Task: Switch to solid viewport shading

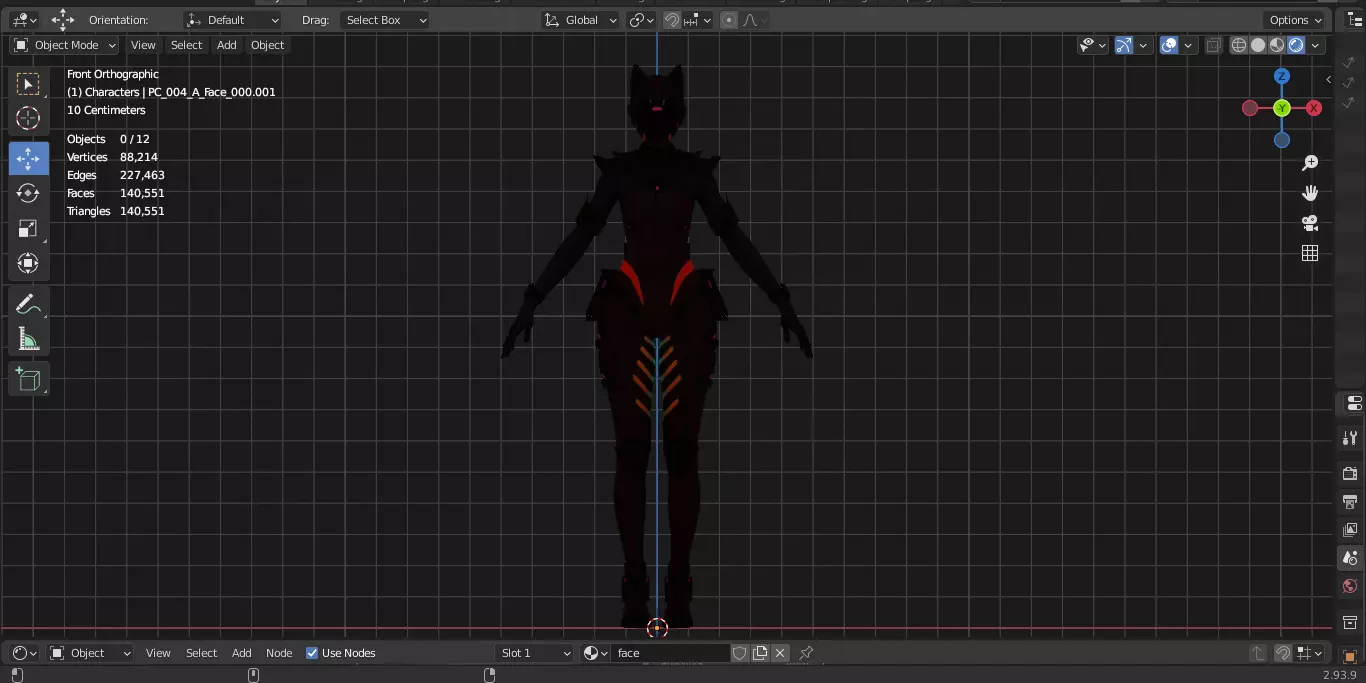Action: pyautogui.click(x=1258, y=45)
